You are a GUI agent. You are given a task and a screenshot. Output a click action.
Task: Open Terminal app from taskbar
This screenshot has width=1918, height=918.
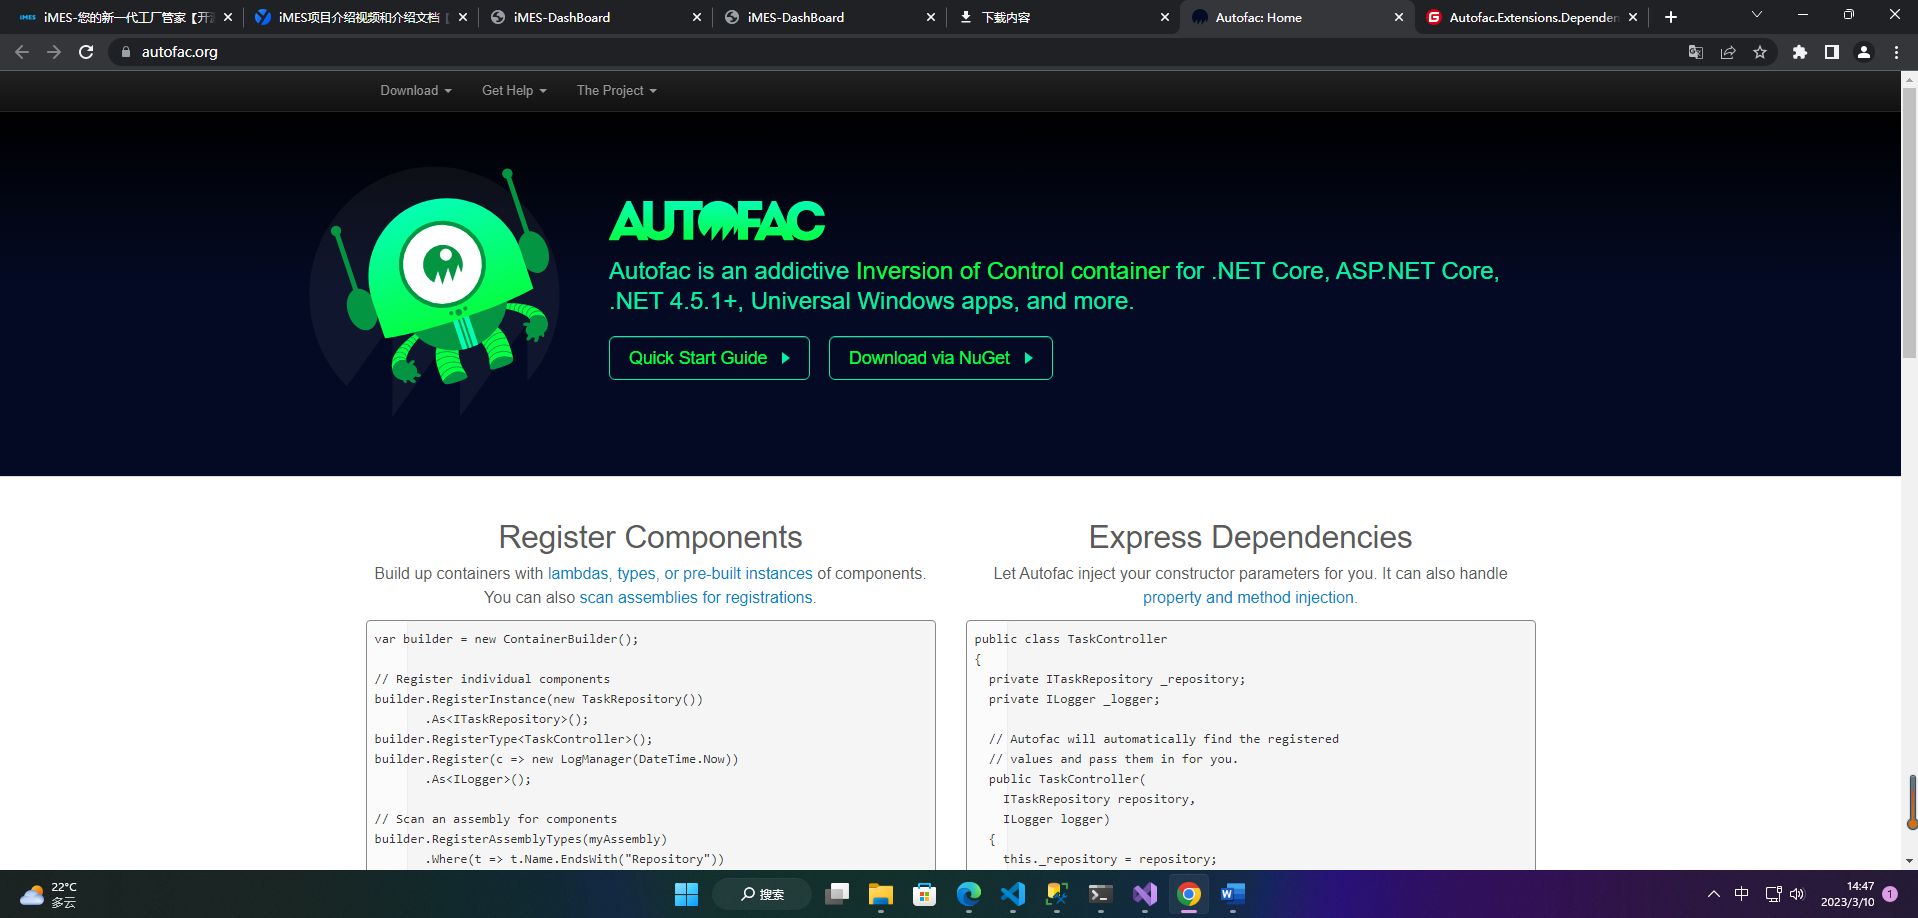(1101, 894)
